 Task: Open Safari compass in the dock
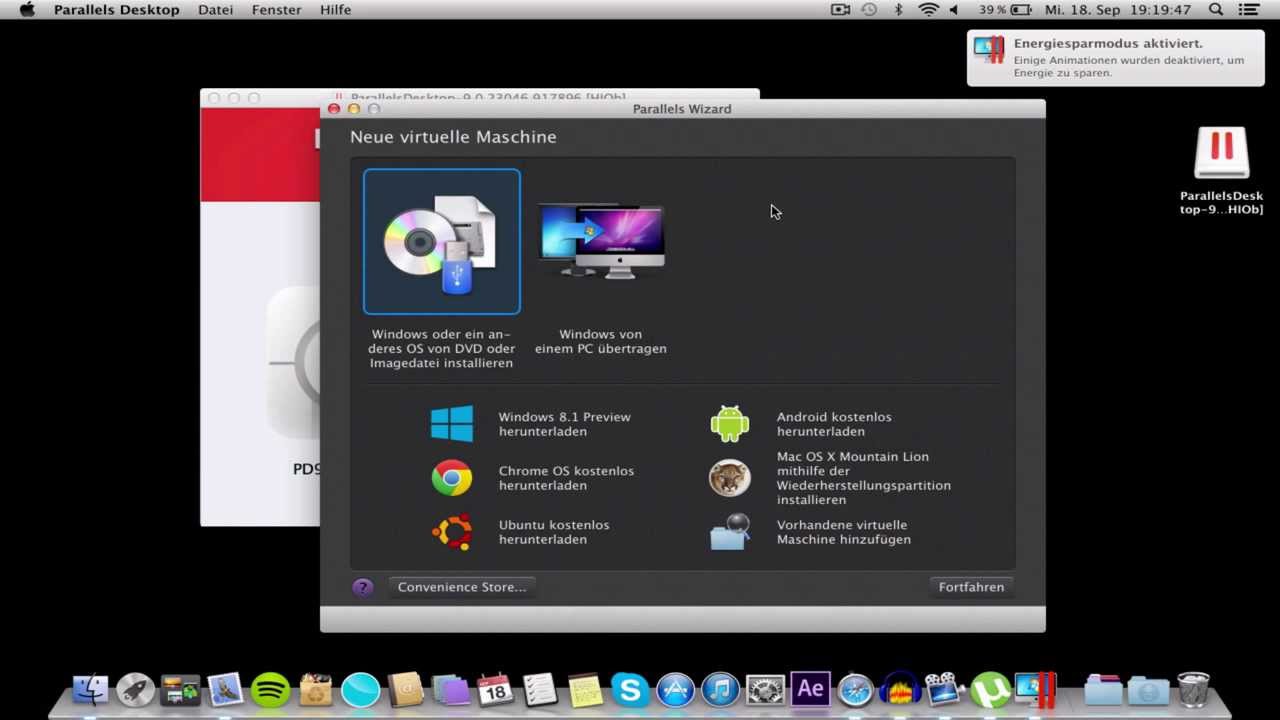click(x=855, y=690)
